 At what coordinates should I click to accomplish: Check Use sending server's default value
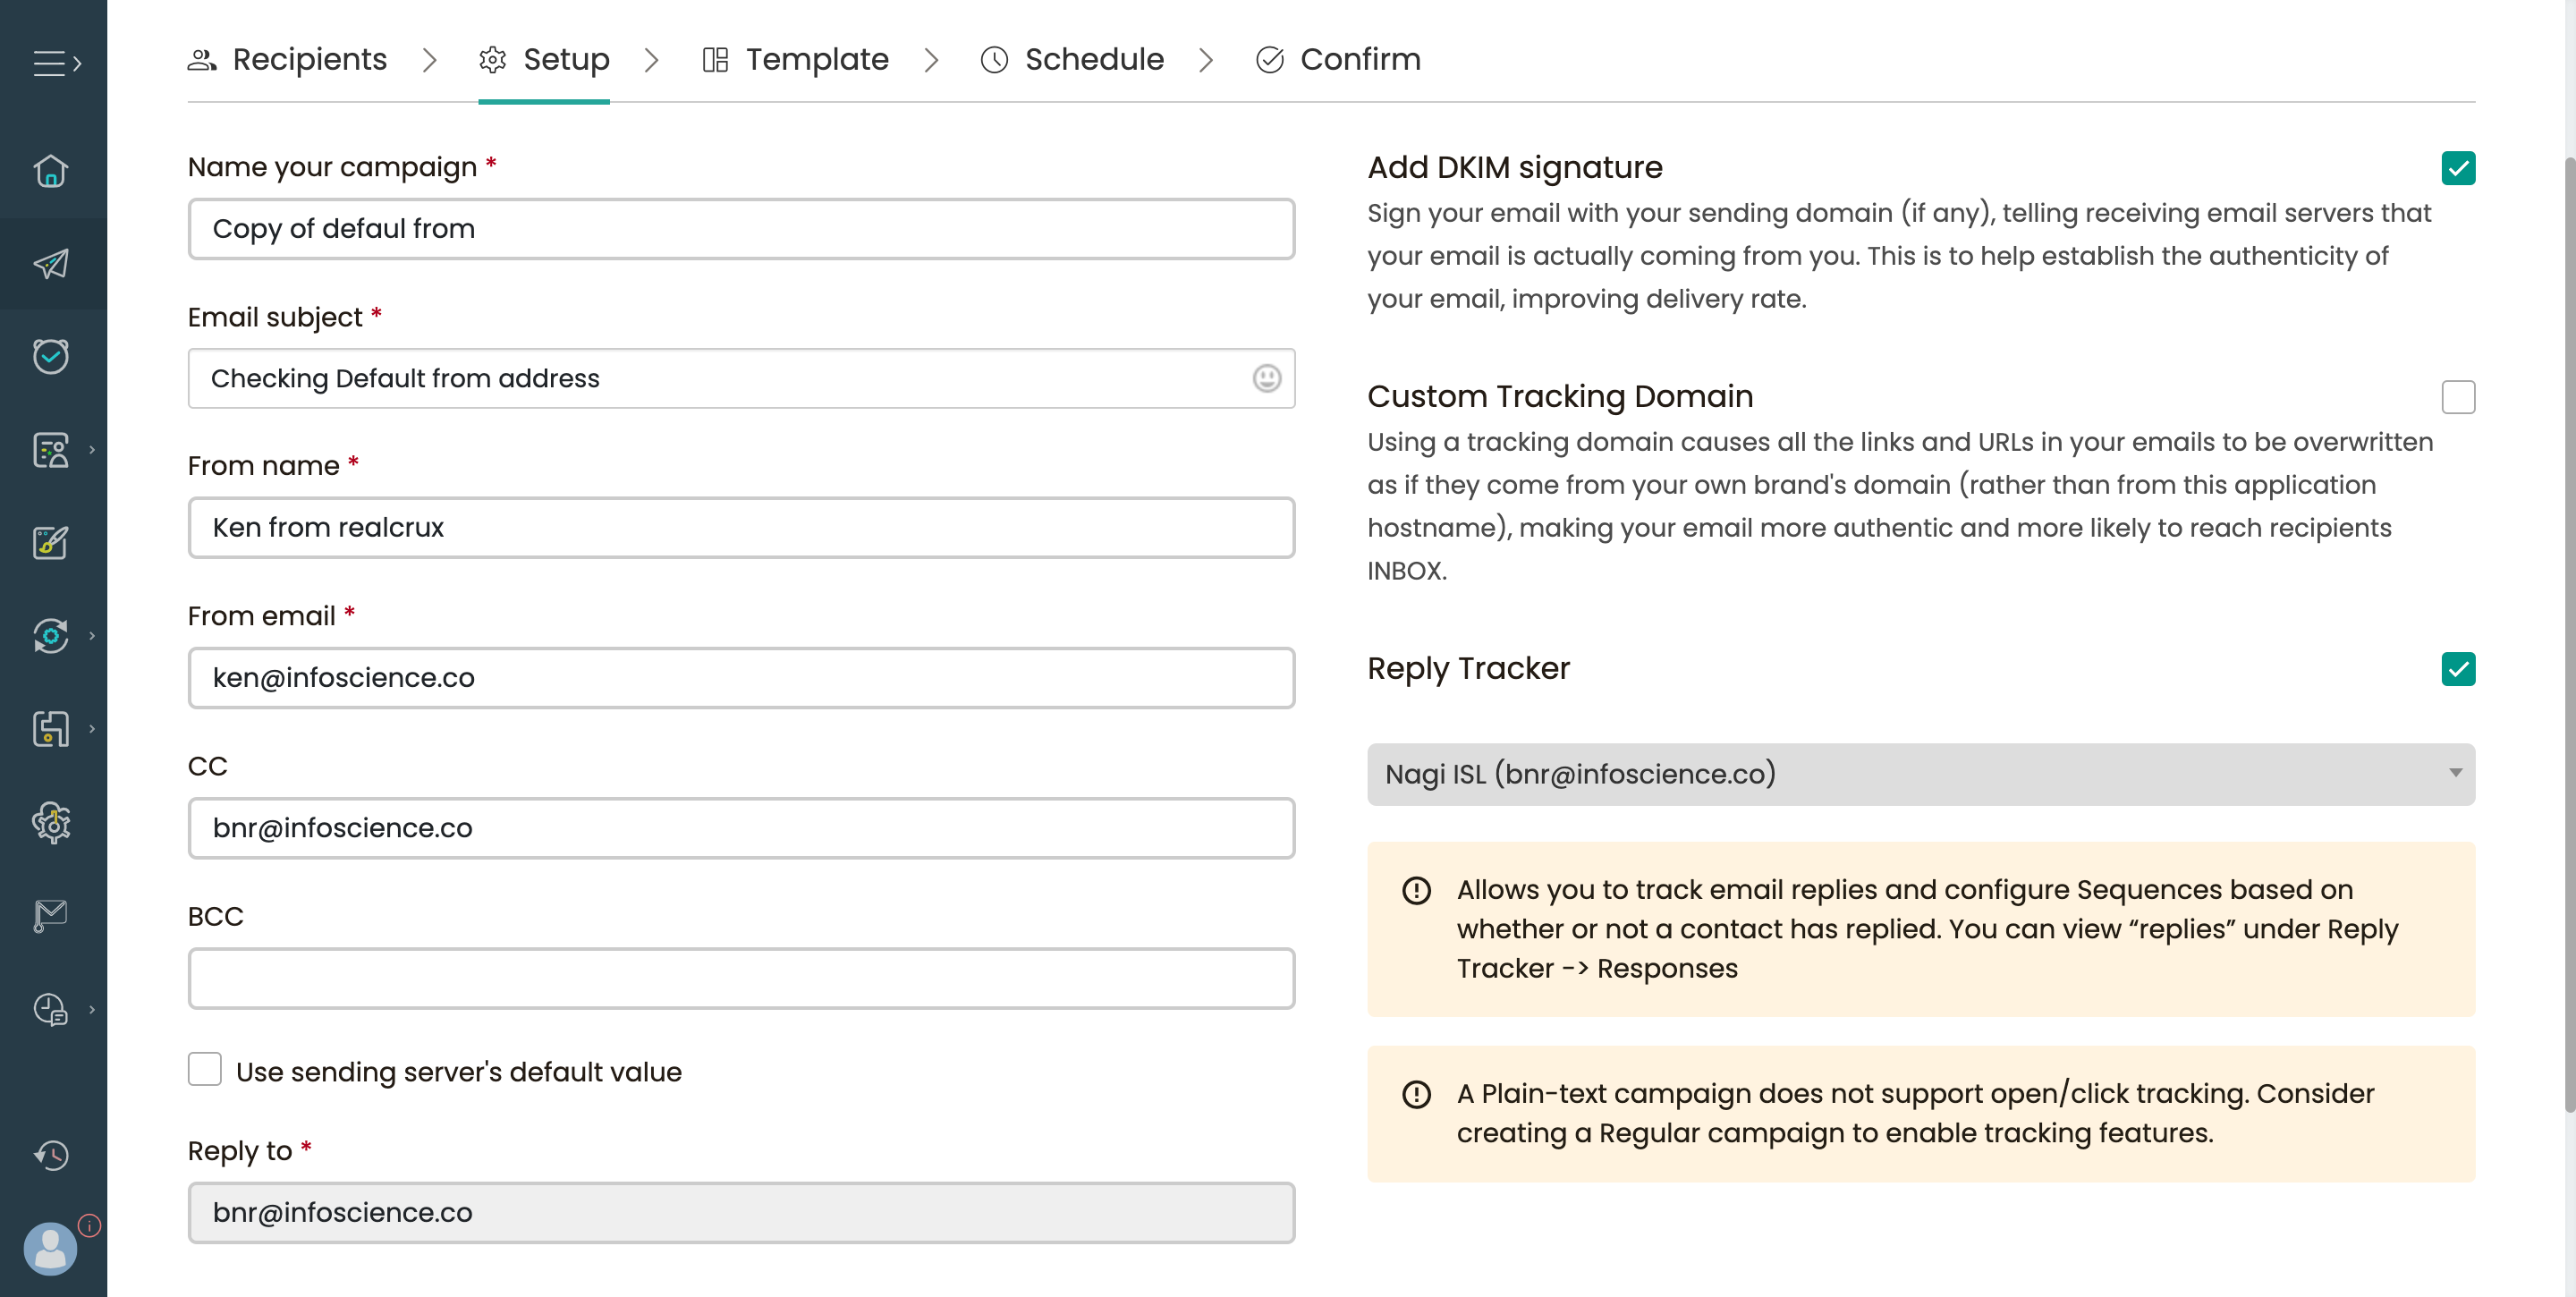204,1069
